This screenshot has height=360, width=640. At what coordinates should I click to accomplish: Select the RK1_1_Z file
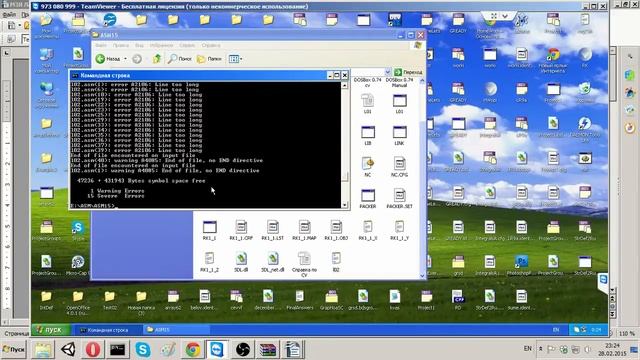(209, 262)
